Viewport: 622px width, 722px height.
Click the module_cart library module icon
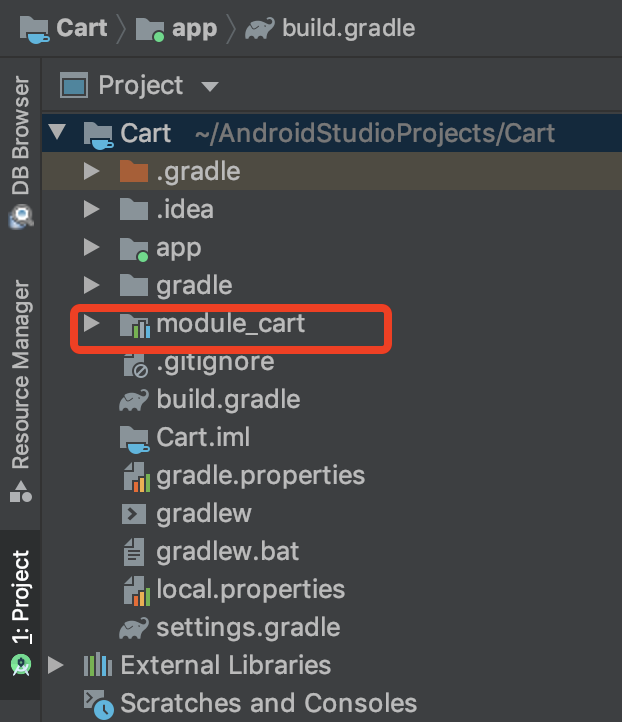(x=134, y=325)
